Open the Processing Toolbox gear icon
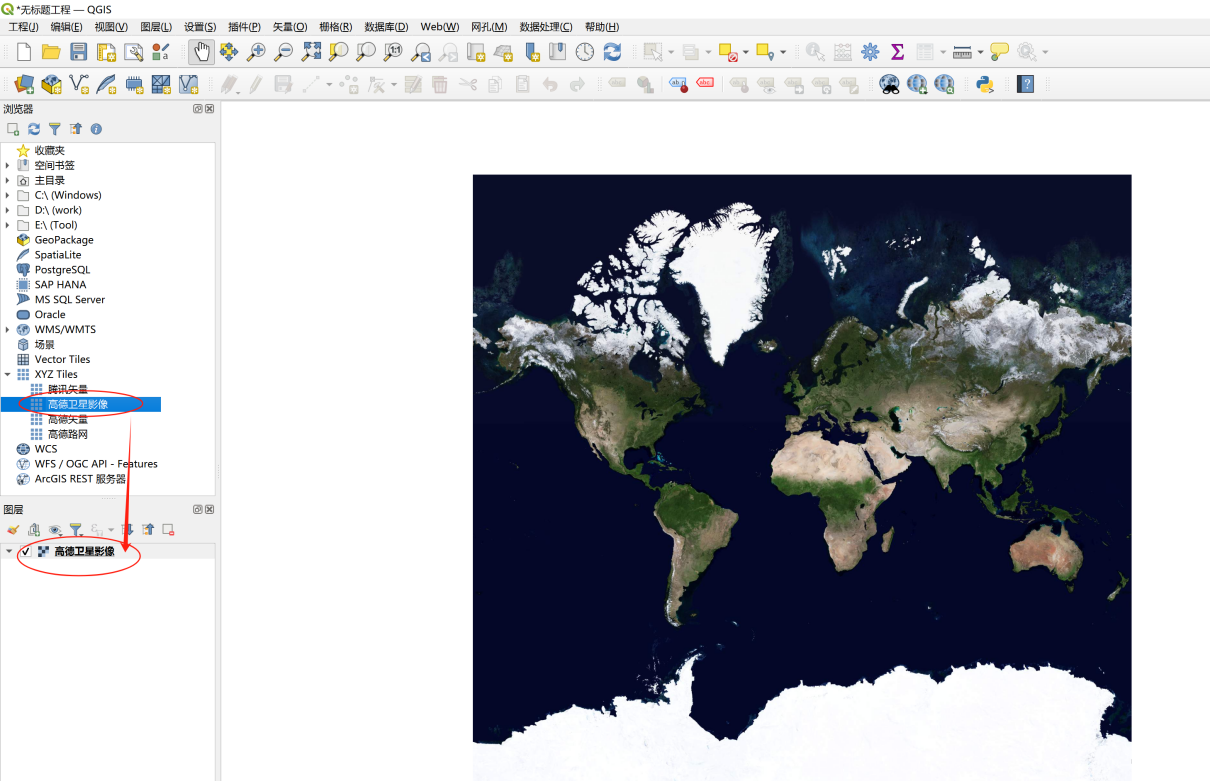The width and height of the screenshot is (1210, 781). 870,52
